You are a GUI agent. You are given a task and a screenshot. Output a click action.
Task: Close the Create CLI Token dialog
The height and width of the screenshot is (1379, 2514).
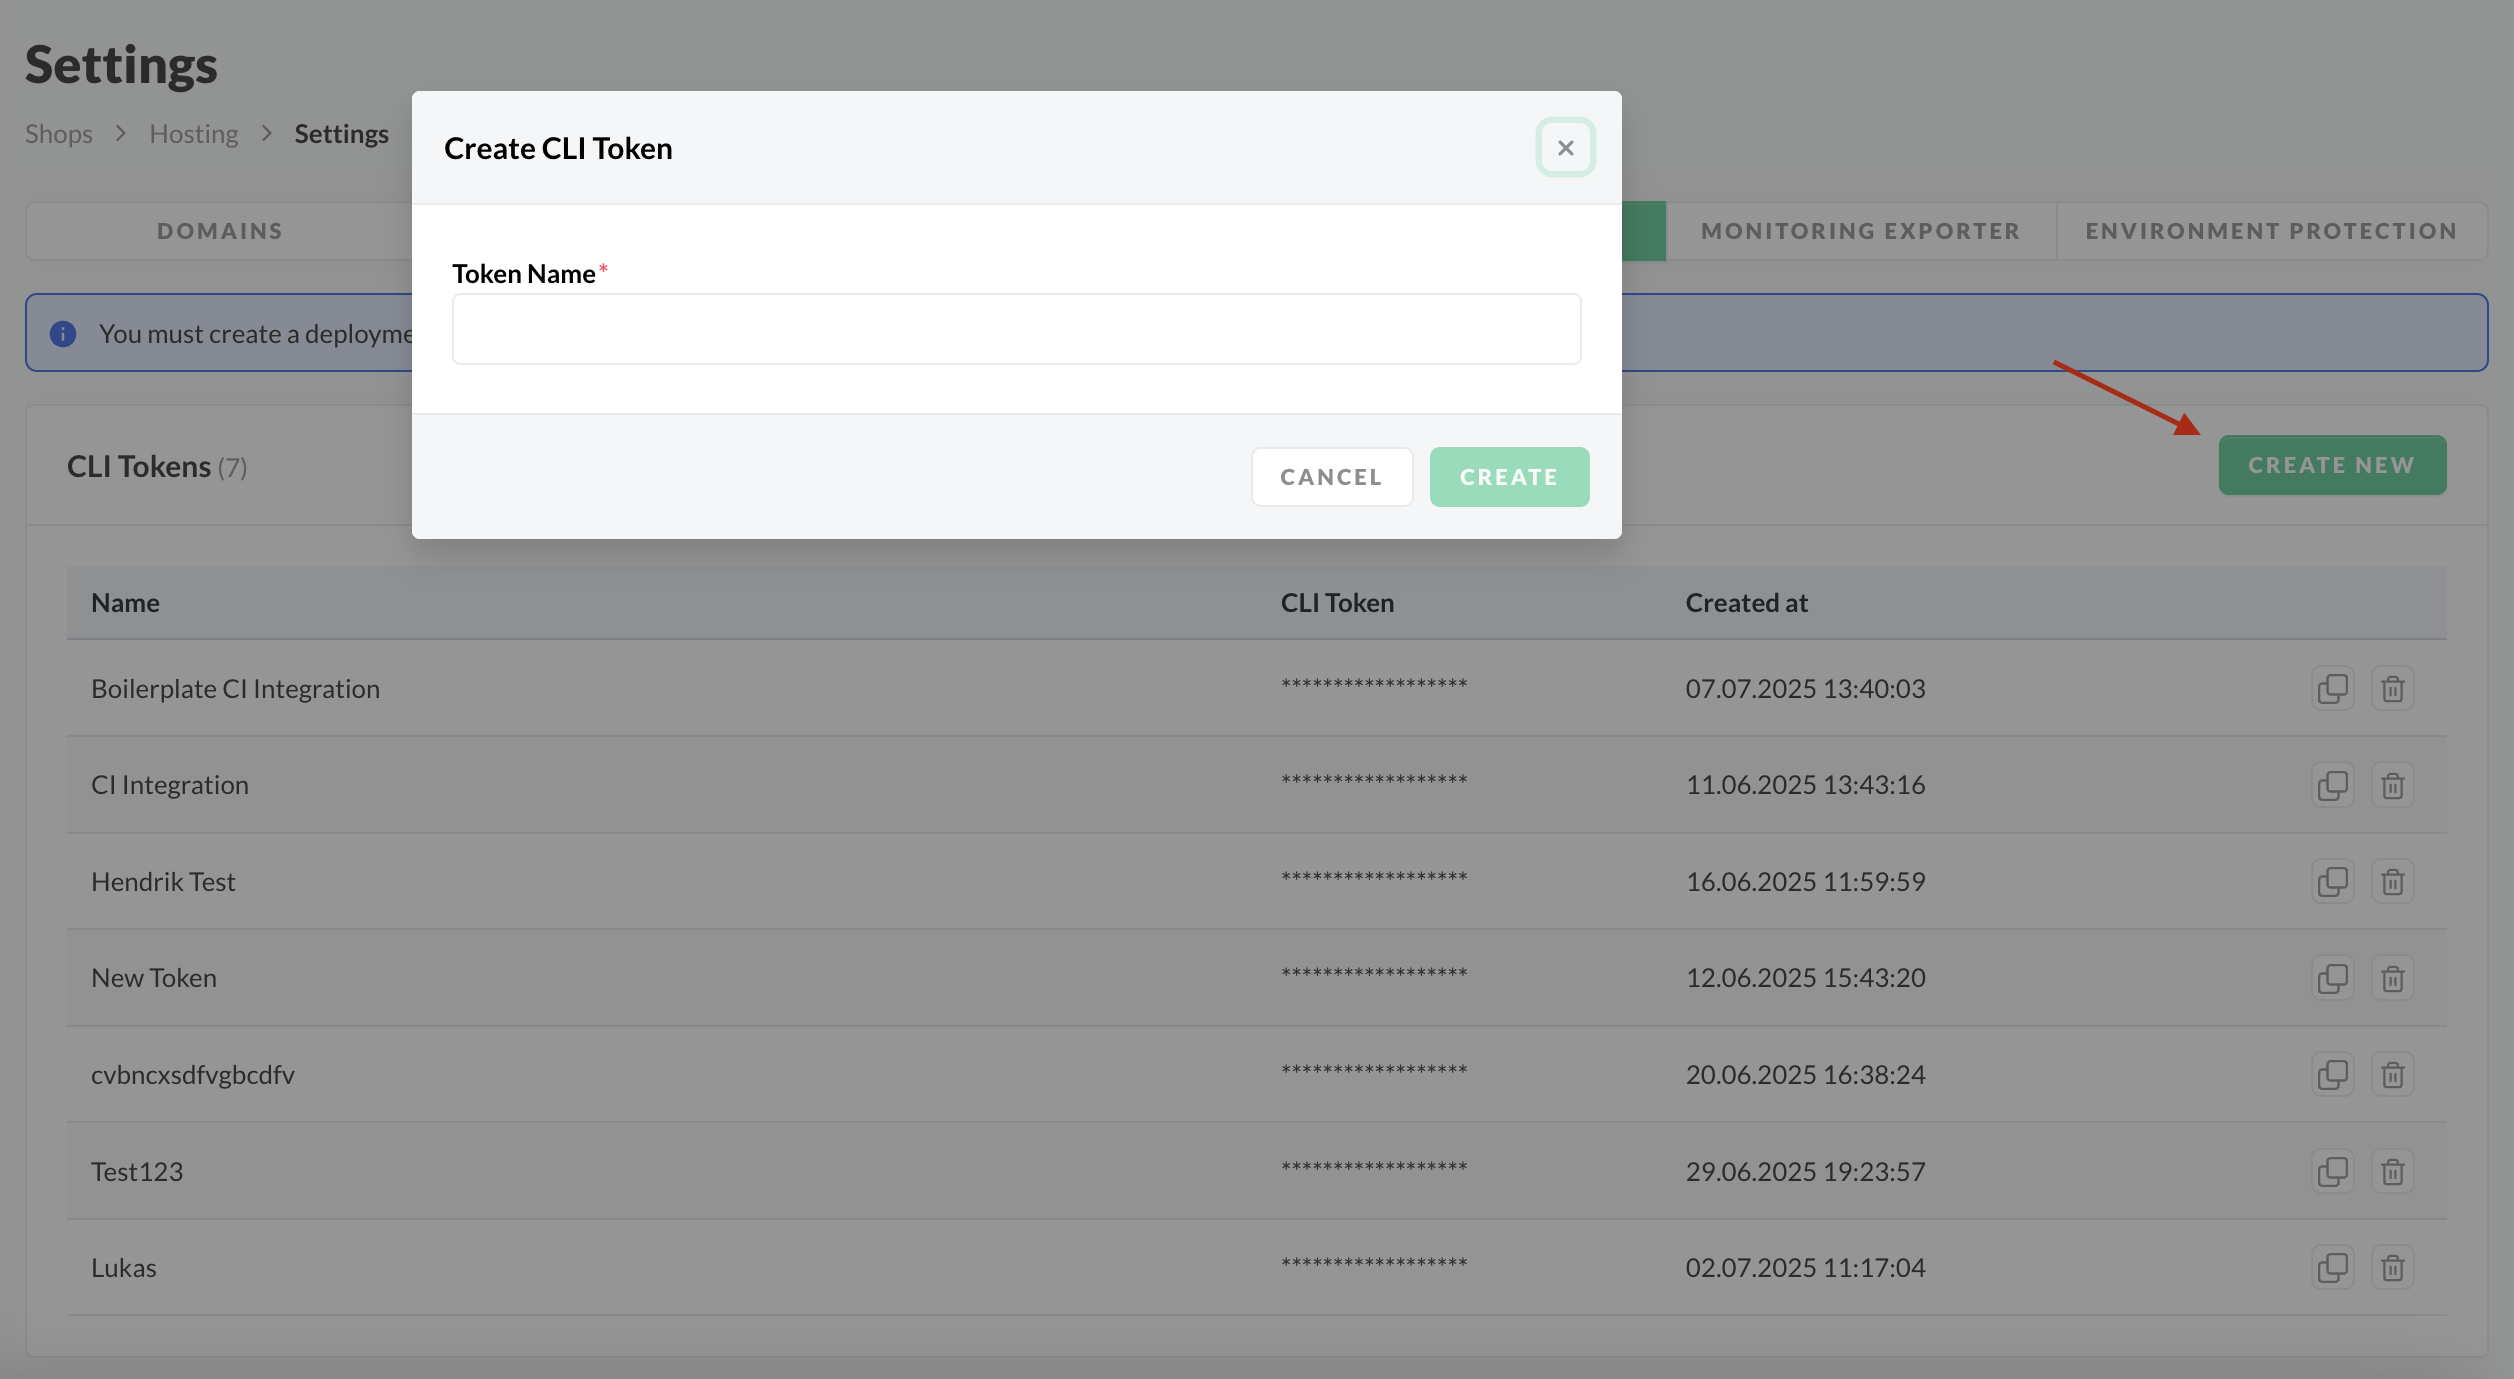(x=1565, y=148)
